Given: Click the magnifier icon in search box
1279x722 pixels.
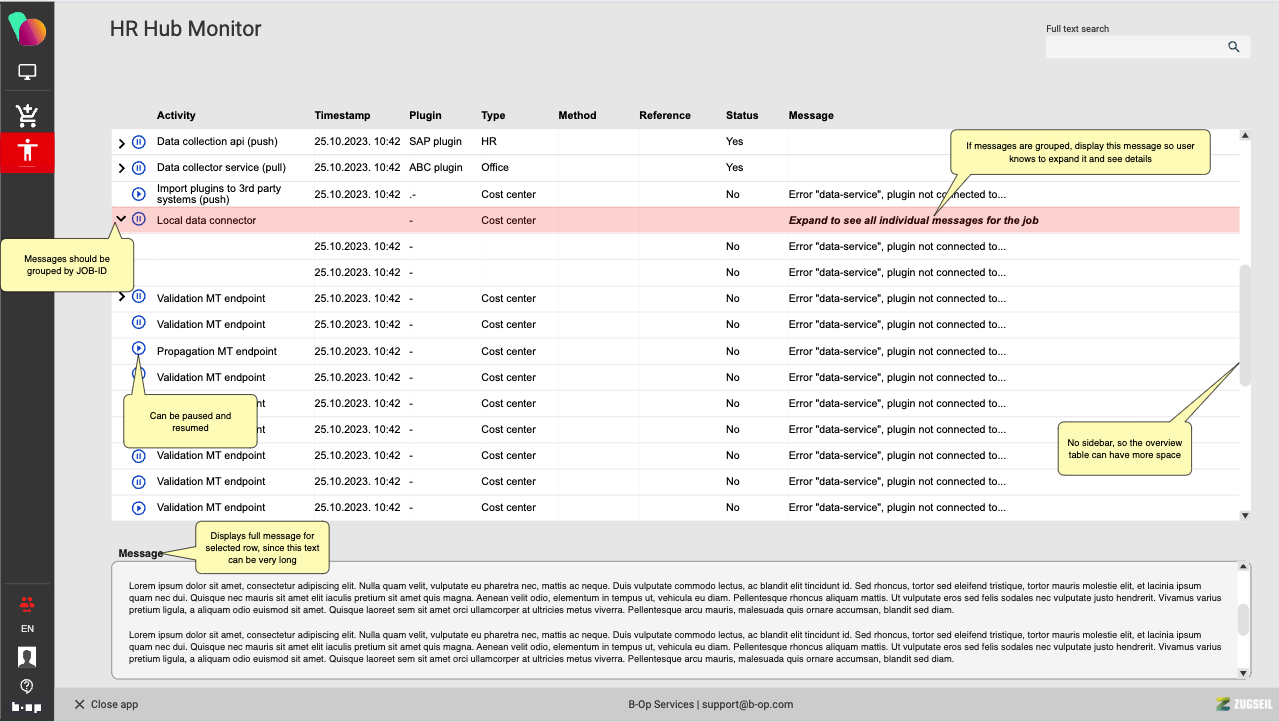Looking at the screenshot, I should [1234, 47].
